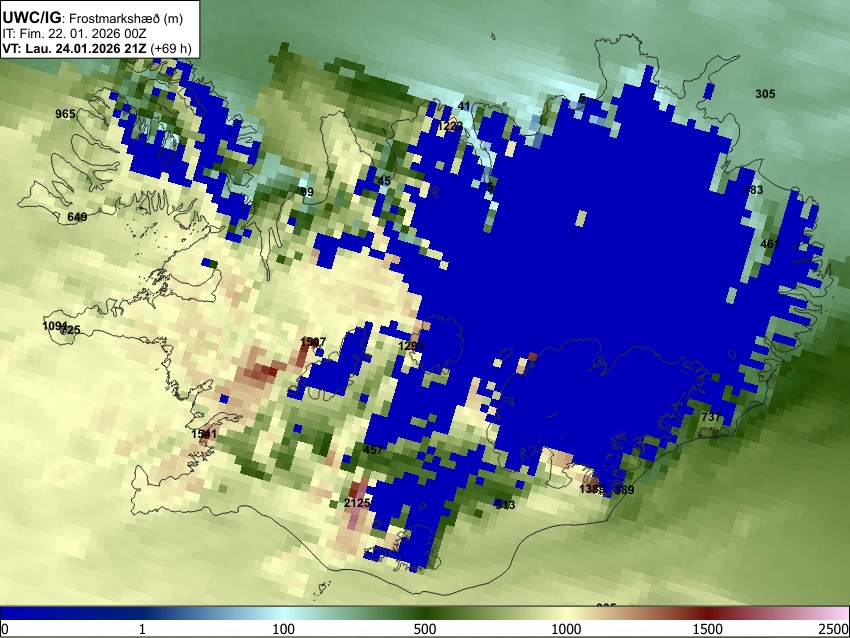Viewport: 850px width, 638px height.
Task: Click the frost-level colour scale bar
Action: (425, 613)
